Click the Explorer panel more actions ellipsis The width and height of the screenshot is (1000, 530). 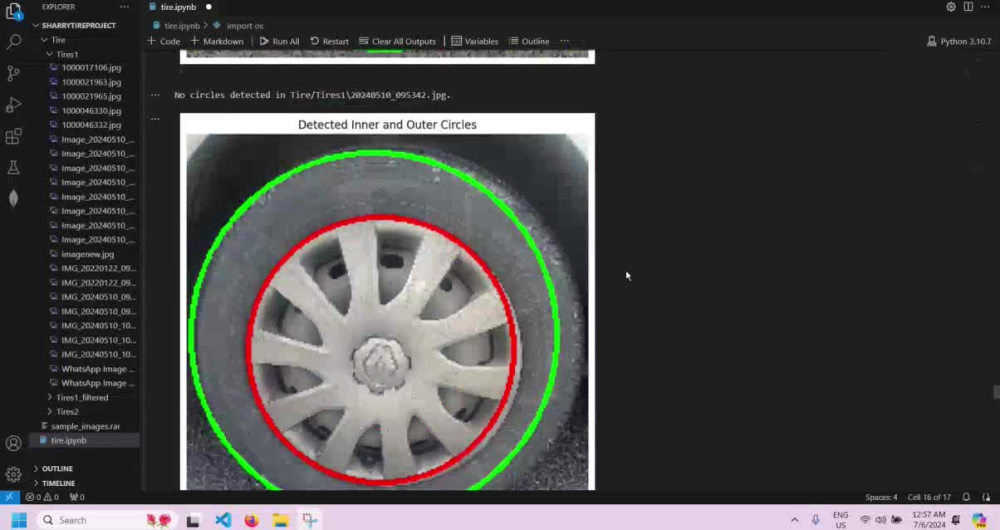coord(124,7)
